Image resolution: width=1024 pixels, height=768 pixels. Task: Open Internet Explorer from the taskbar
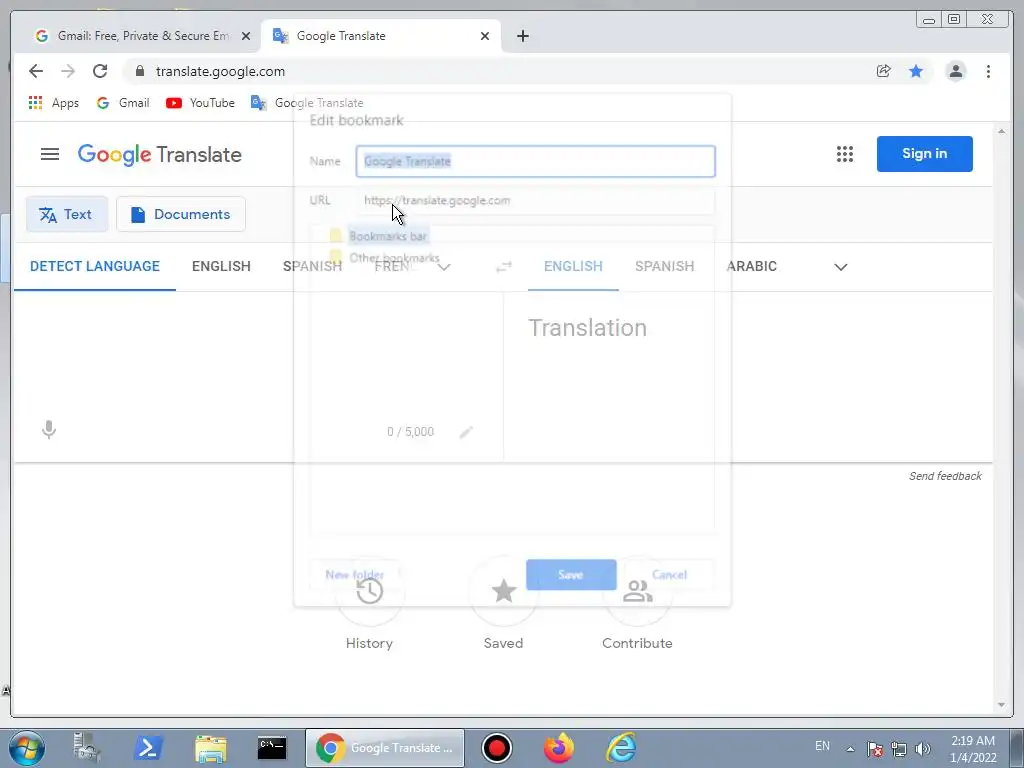620,748
